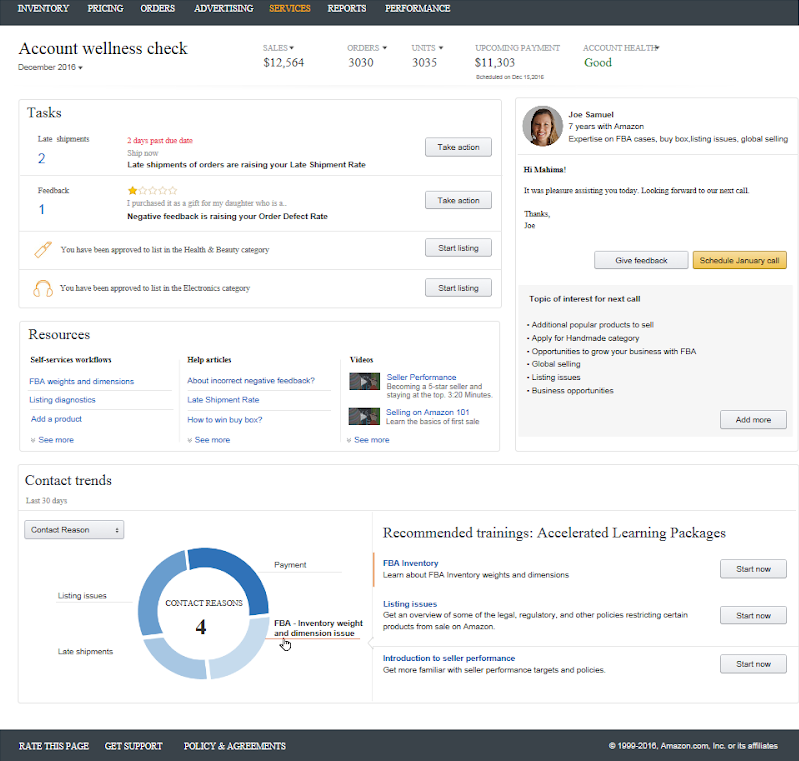The height and width of the screenshot is (761, 799).
Task: Click Policy & Agreements in footer
Action: (x=234, y=746)
